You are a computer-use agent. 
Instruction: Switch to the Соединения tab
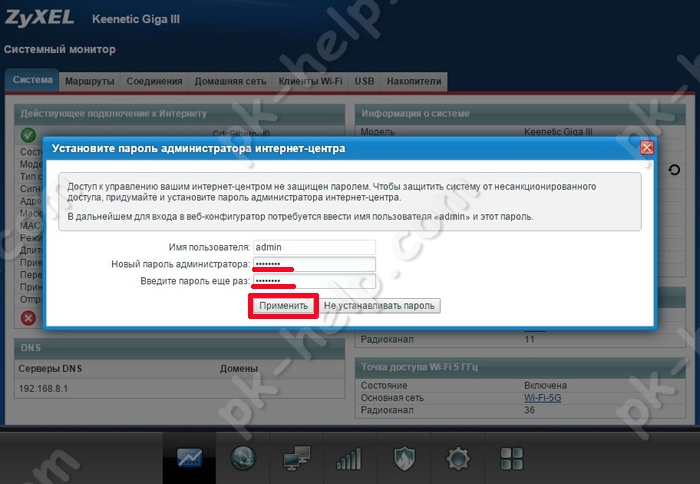point(154,81)
